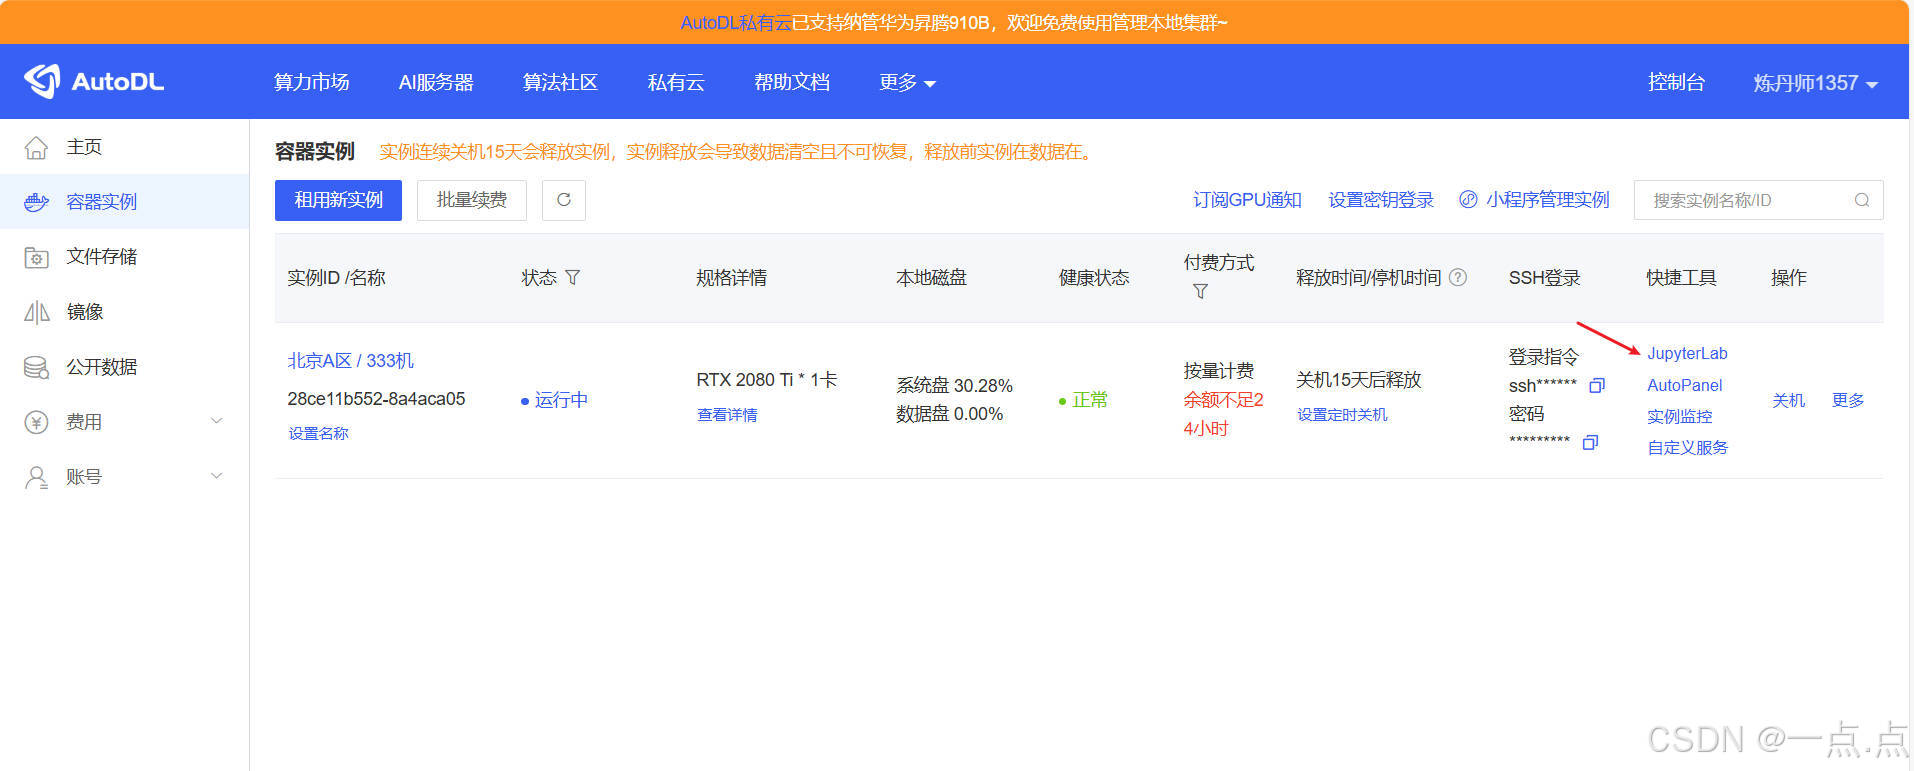This screenshot has height=771, width=1914.
Task: Launch JupyterLab for the instance
Action: [x=1687, y=353]
